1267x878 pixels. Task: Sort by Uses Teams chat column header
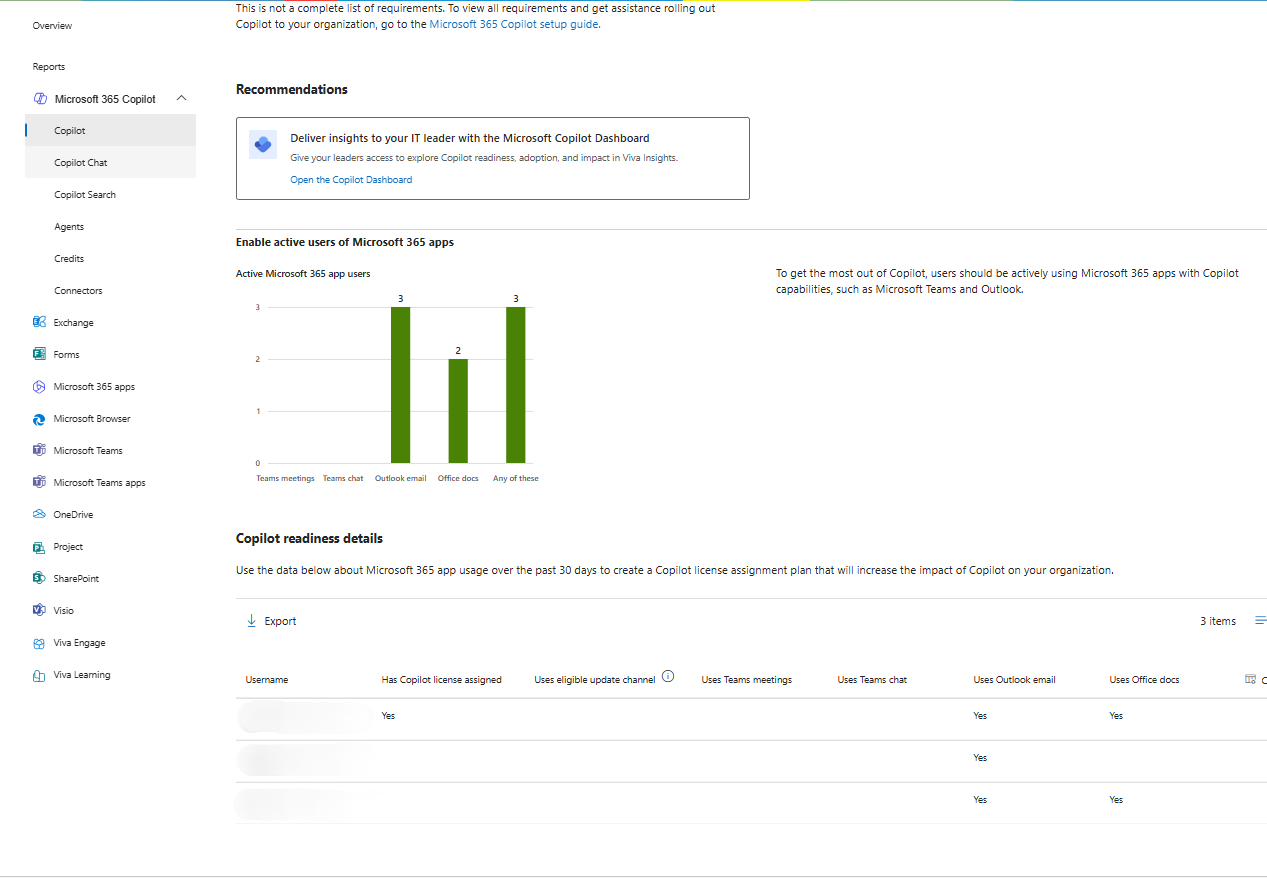click(x=872, y=680)
